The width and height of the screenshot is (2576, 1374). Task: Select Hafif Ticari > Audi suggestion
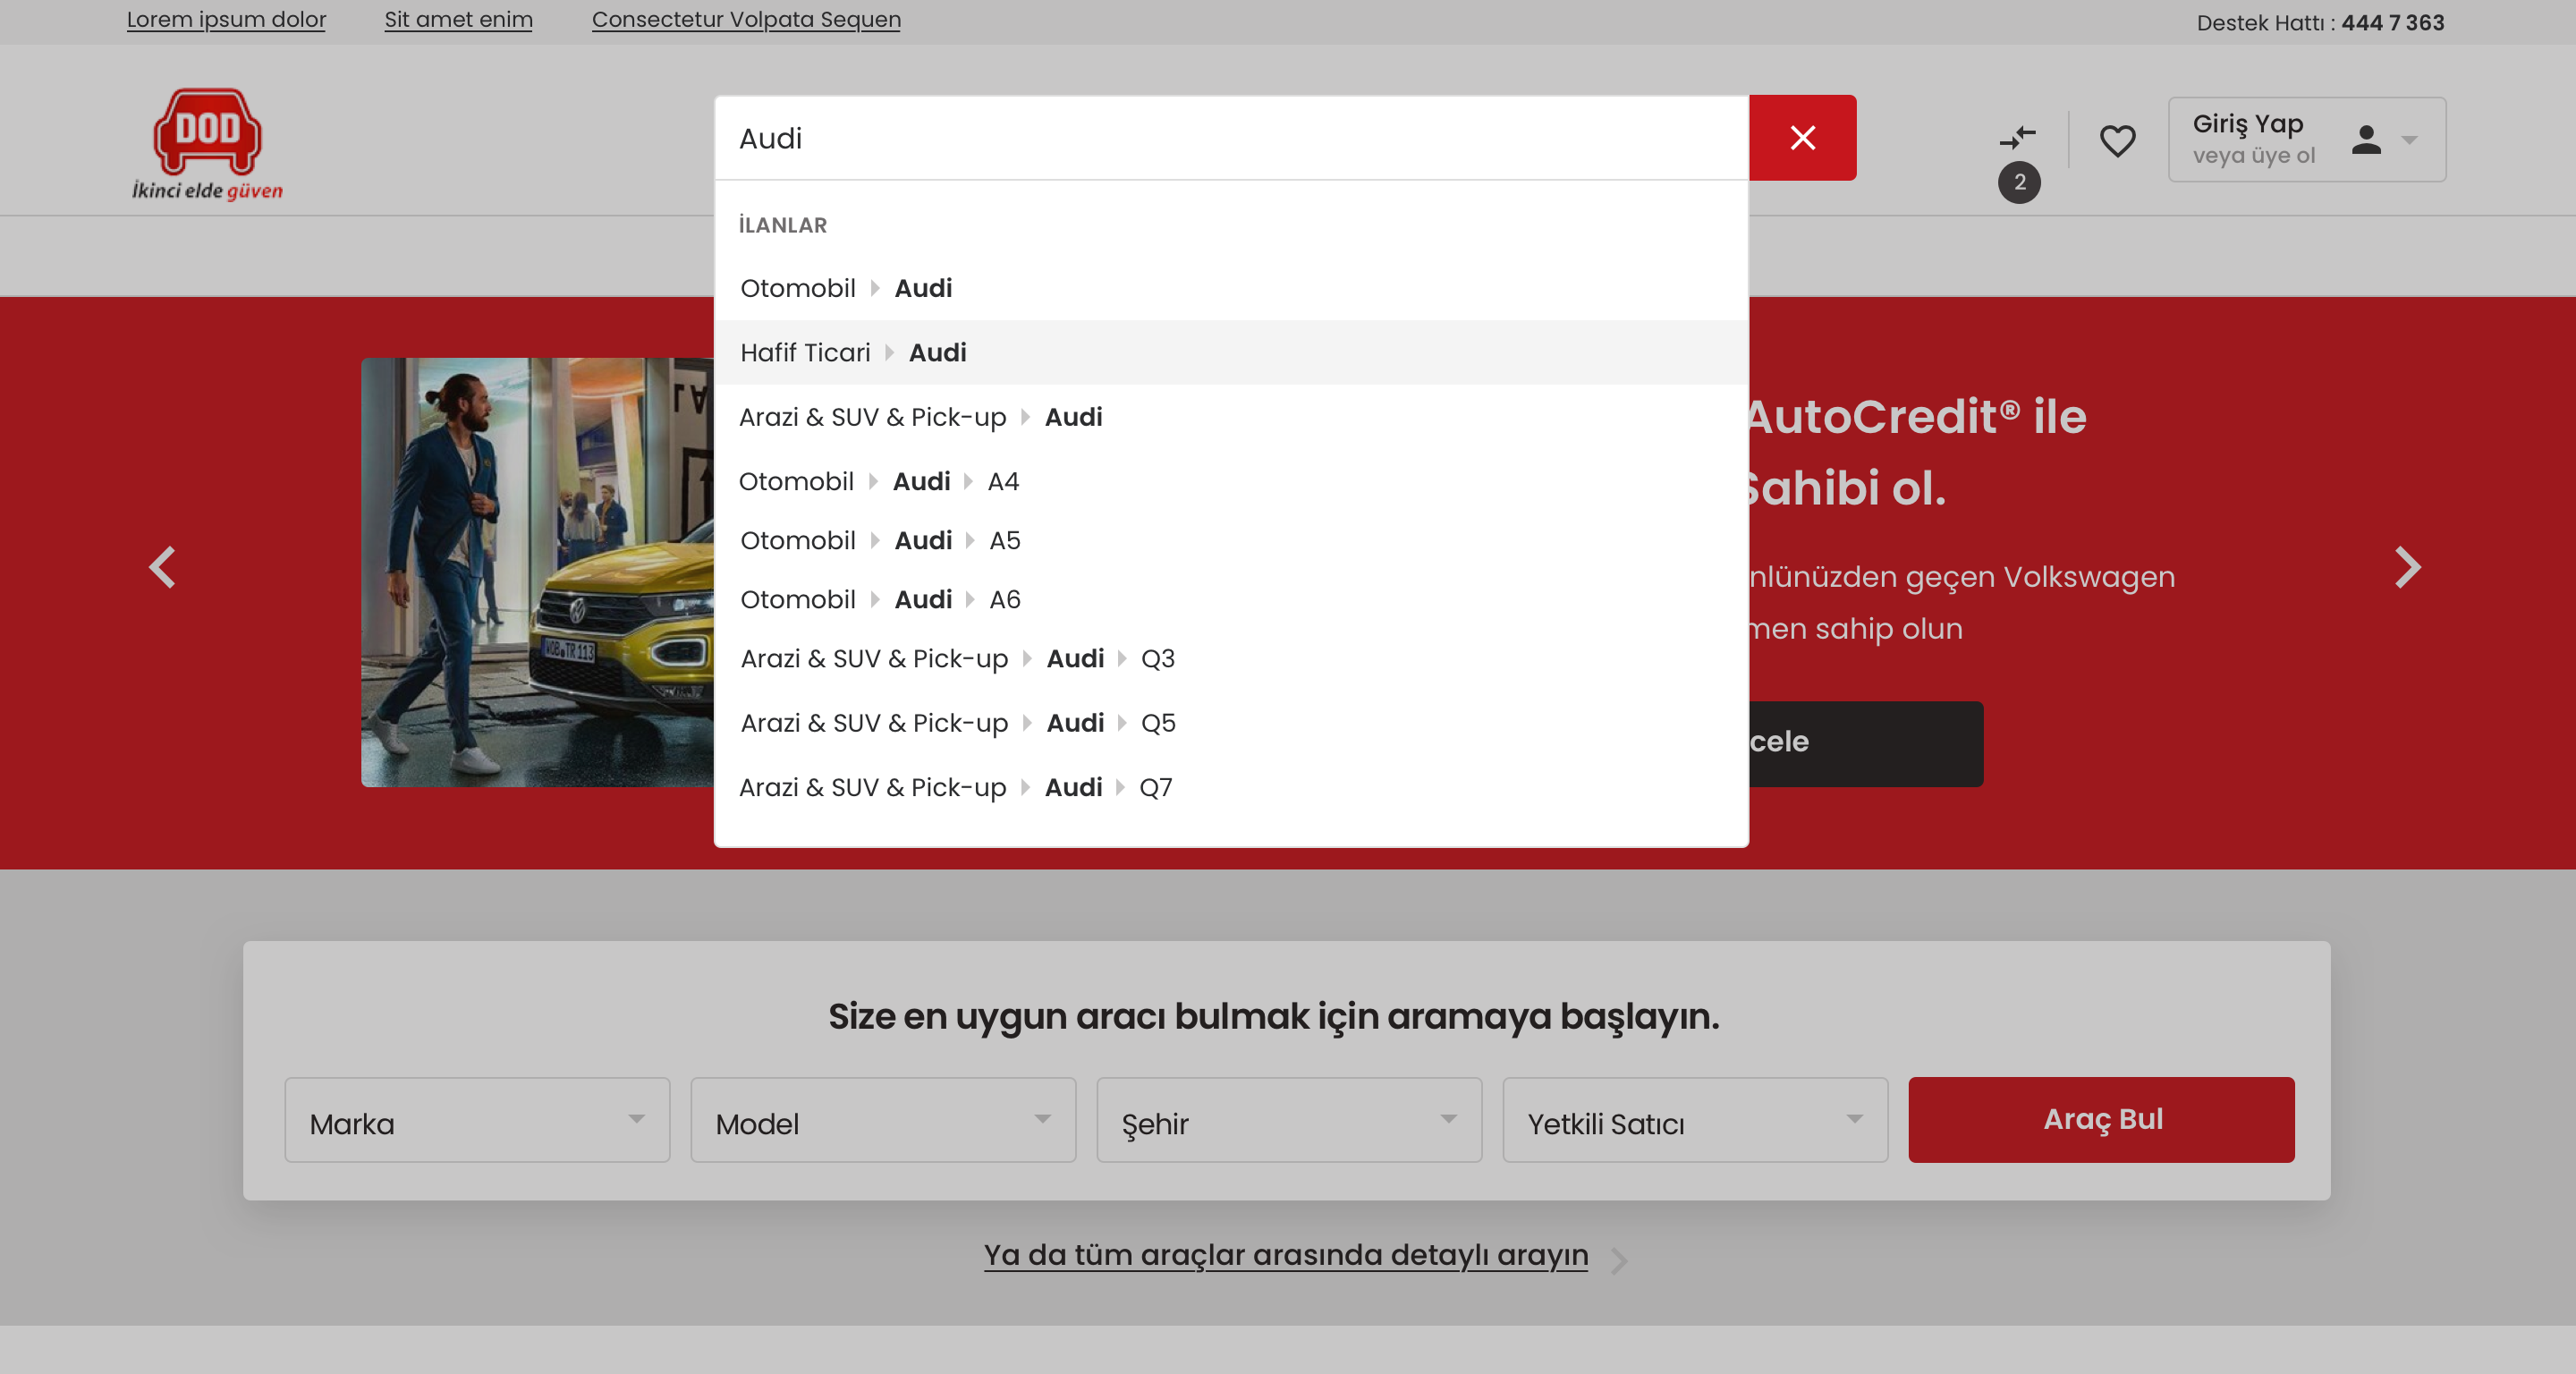coord(1232,352)
